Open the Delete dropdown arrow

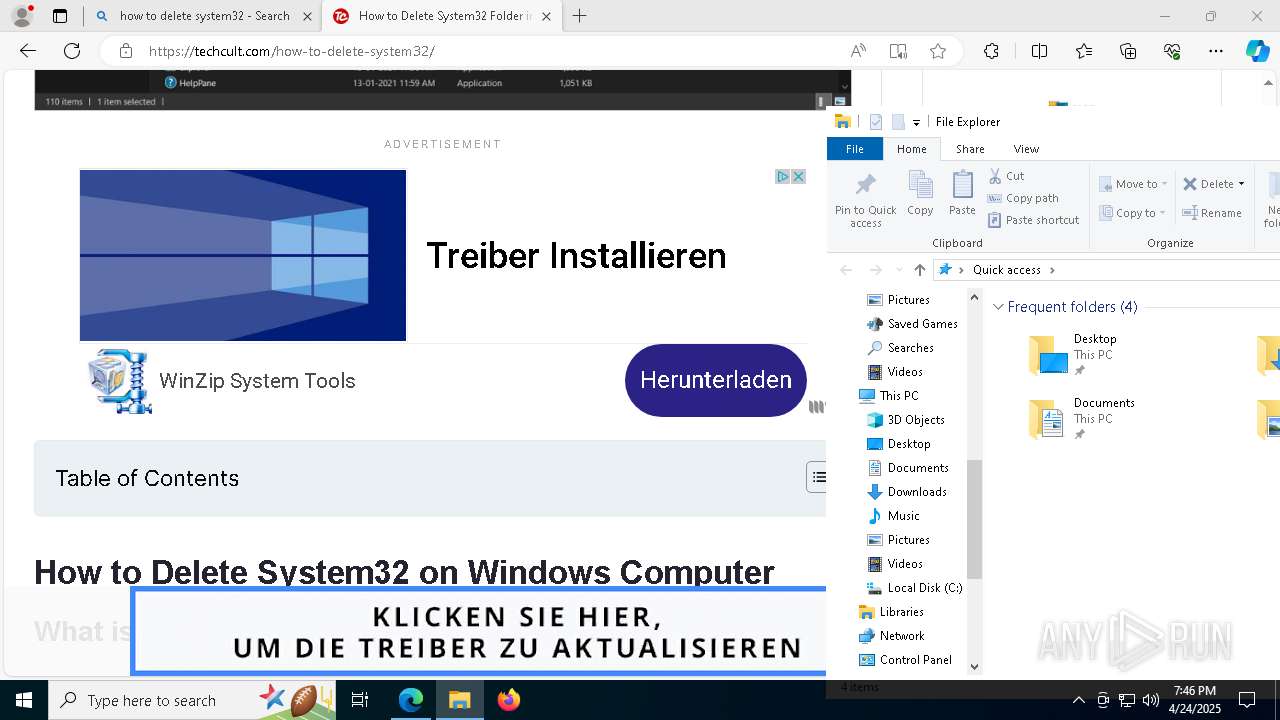[1241, 184]
